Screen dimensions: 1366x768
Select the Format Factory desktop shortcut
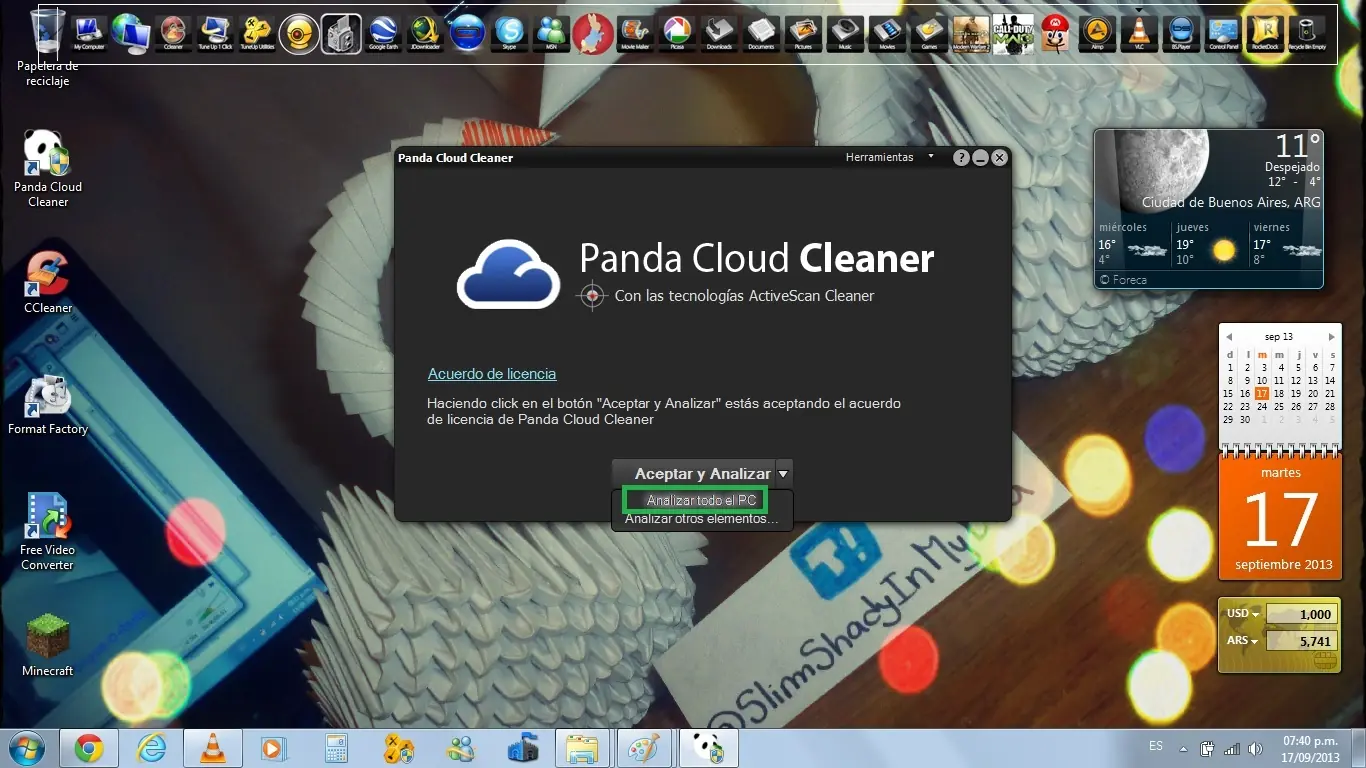pyautogui.click(x=48, y=405)
